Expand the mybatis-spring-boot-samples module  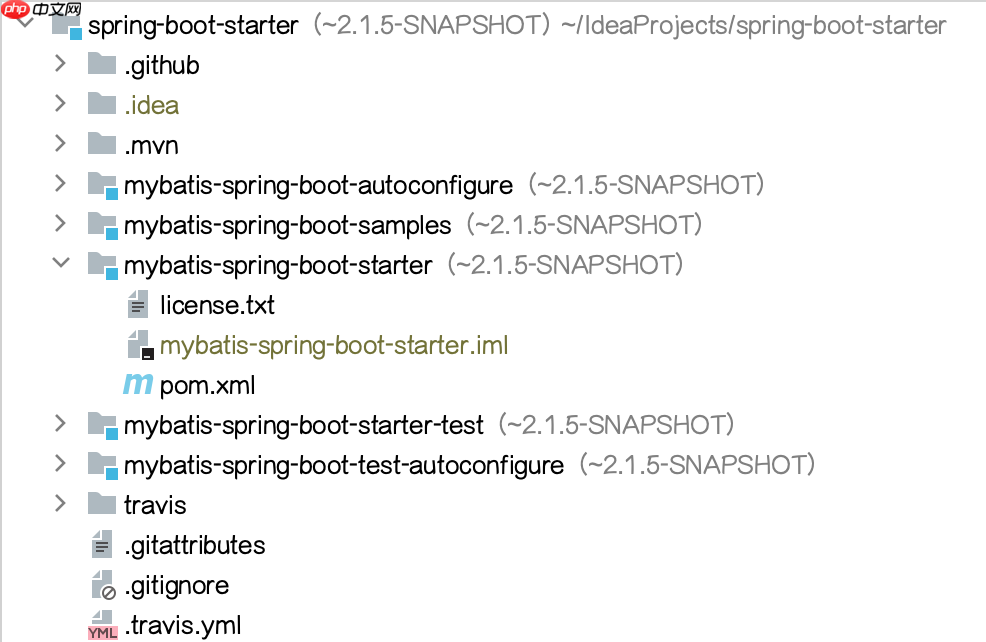(x=60, y=224)
